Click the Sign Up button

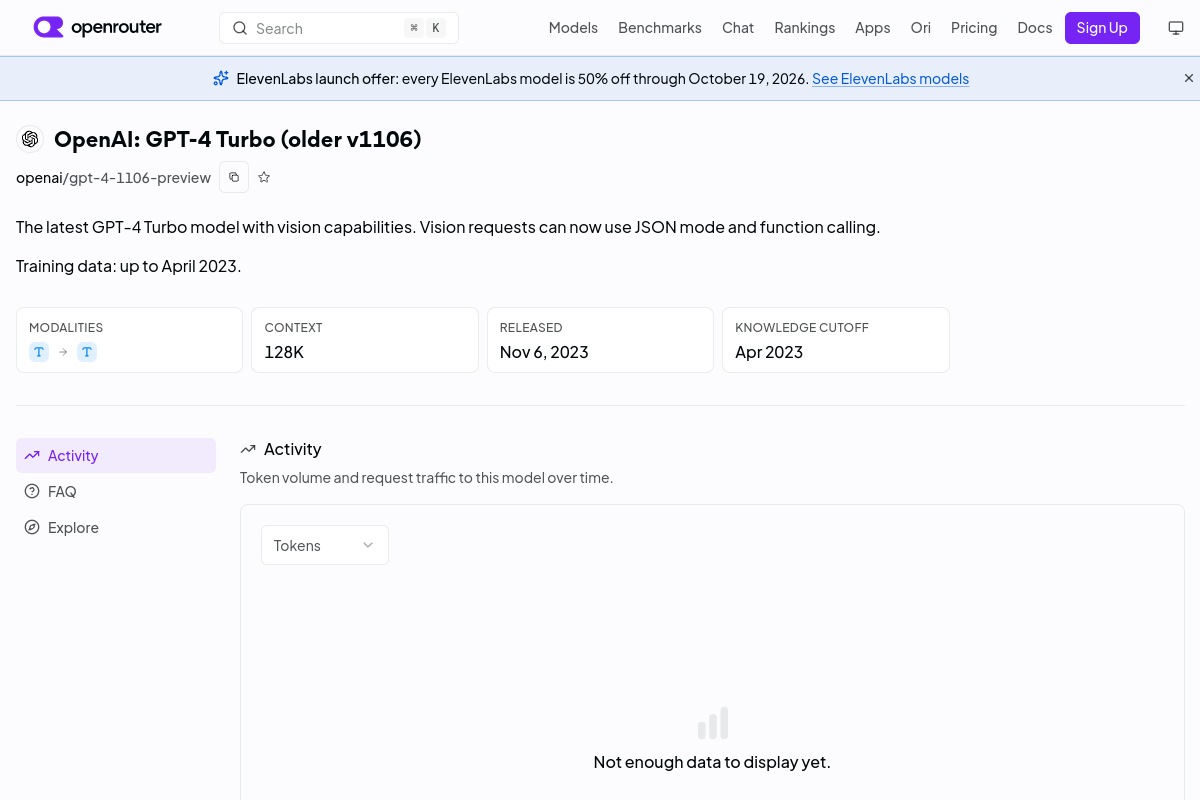[1102, 28]
